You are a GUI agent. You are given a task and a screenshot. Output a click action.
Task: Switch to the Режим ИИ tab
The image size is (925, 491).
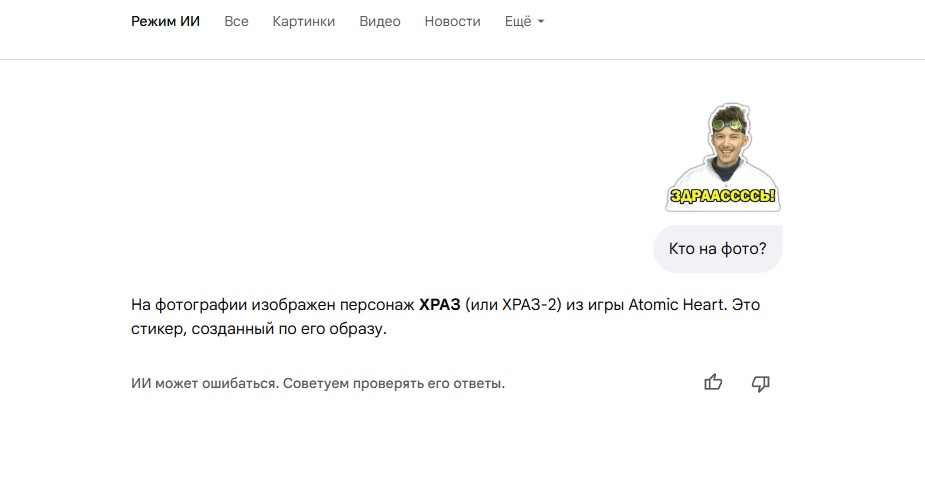pyautogui.click(x=165, y=21)
